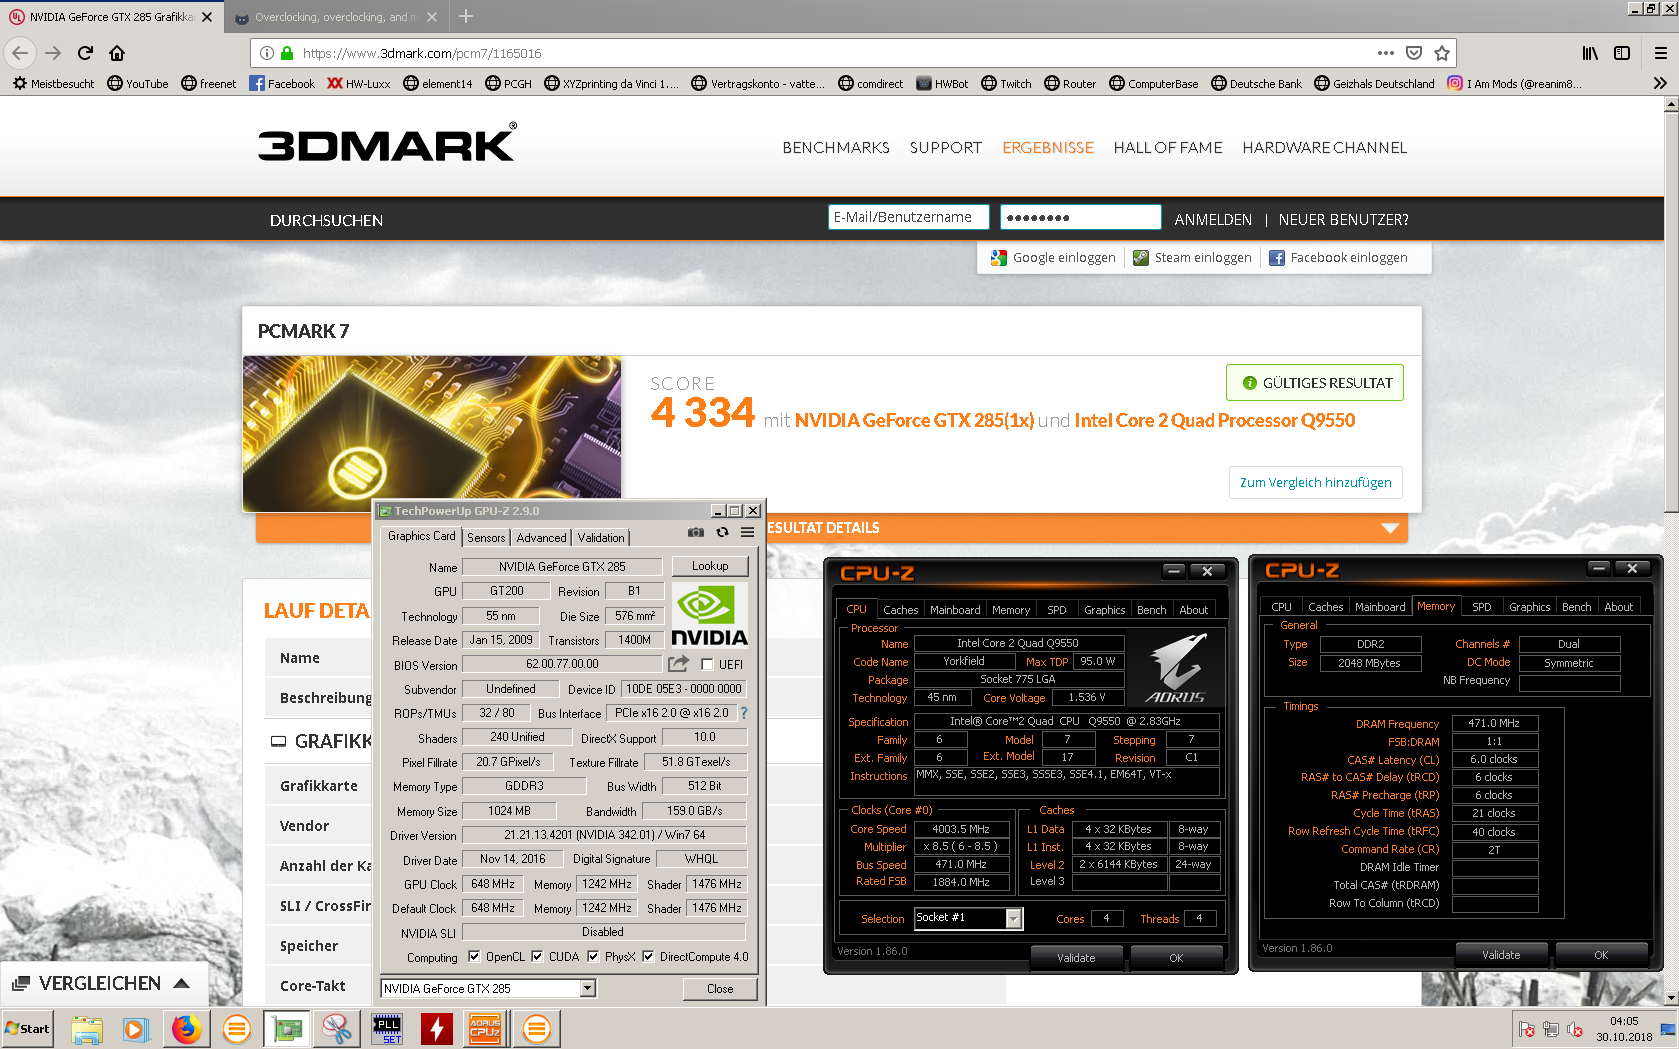The height and width of the screenshot is (1049, 1679).
Task: Expand Resultat Details orange arrow
Action: 1389,528
